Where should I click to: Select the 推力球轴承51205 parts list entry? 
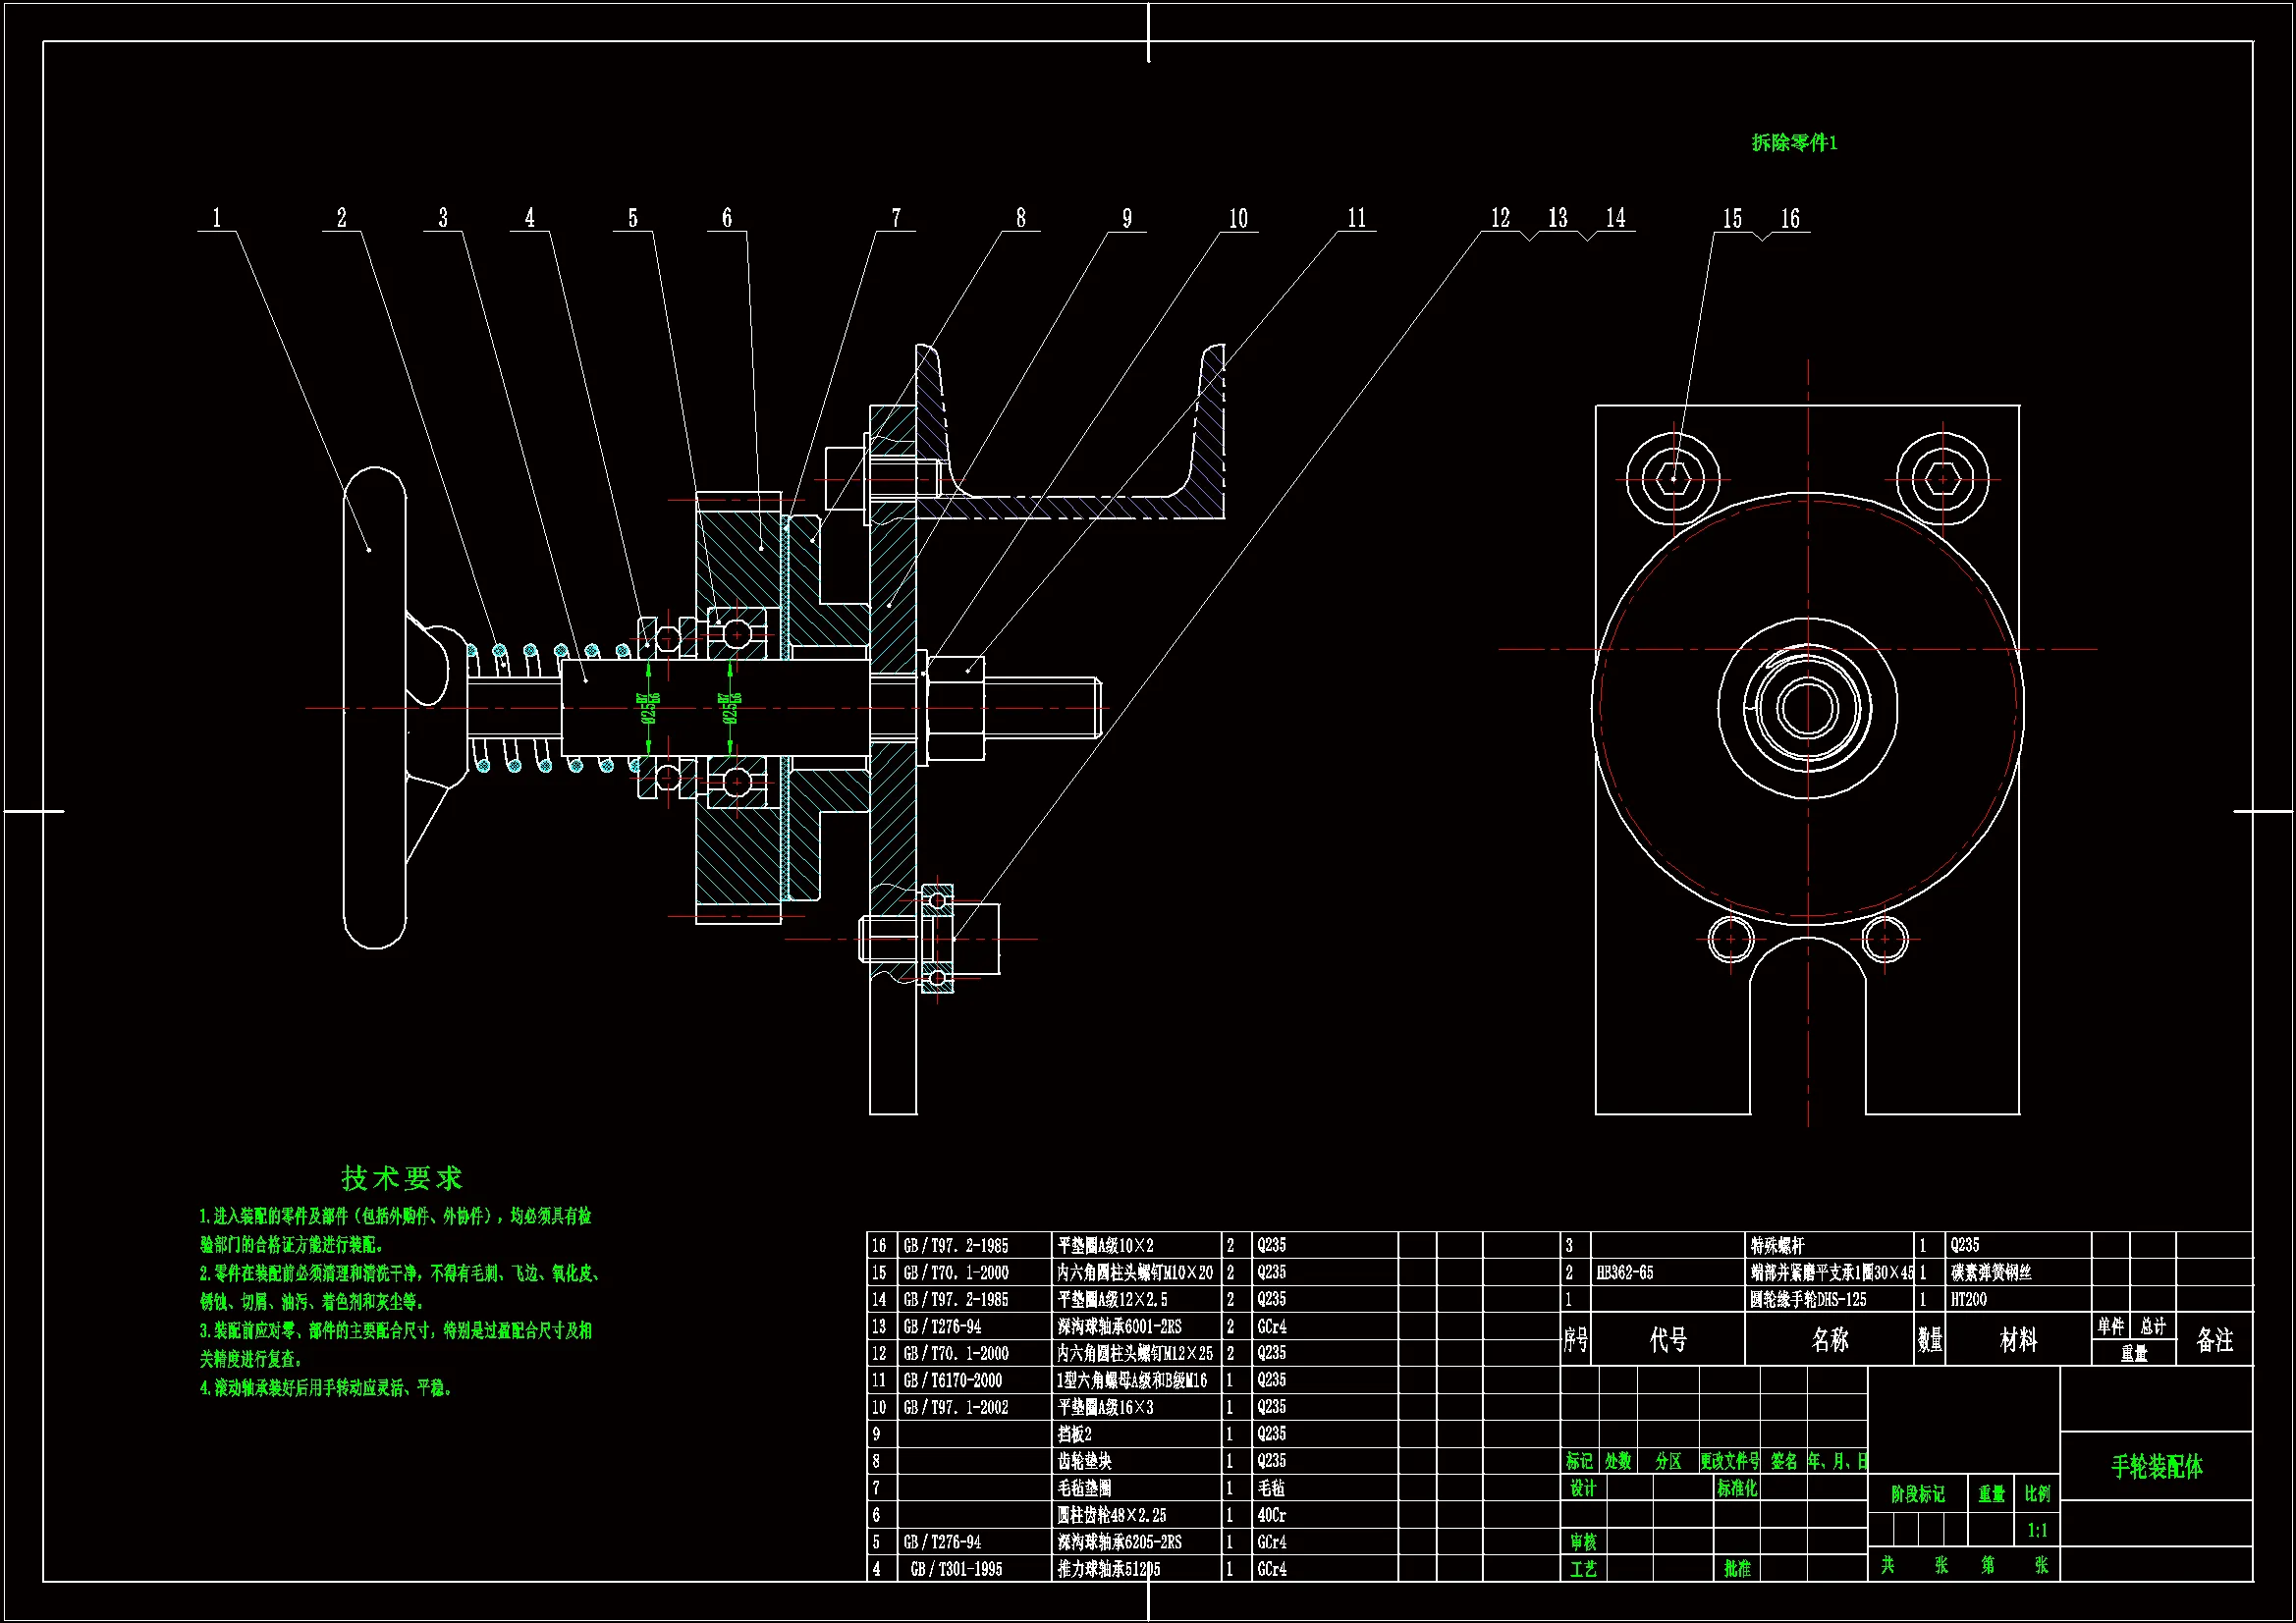tap(1108, 1569)
